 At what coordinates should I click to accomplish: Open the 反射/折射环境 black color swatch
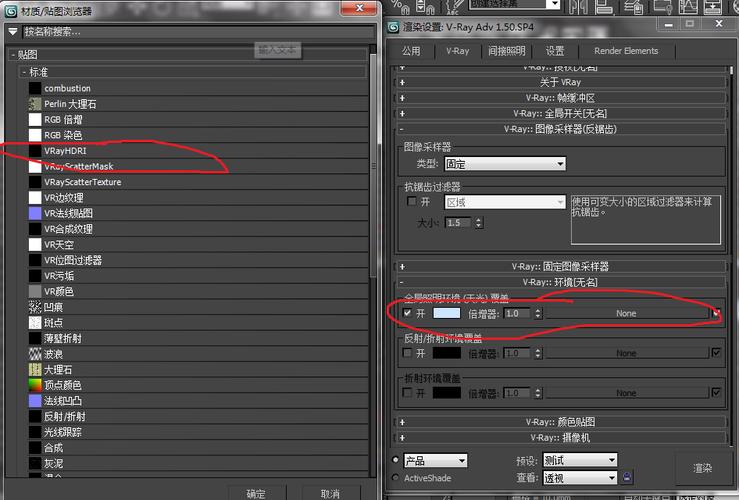tap(446, 352)
